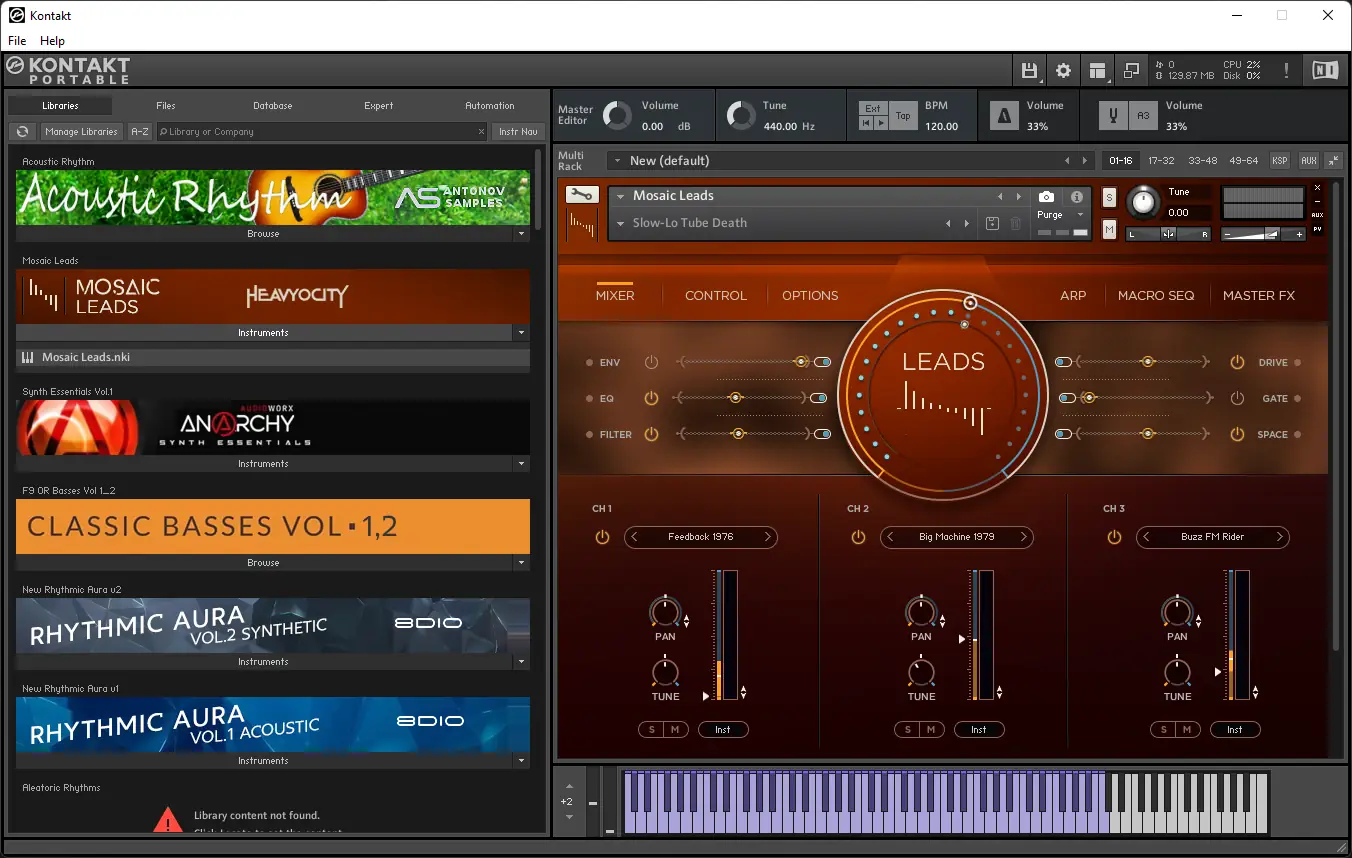Mute the Mosaic Leads instrument with the M button

1108,229
